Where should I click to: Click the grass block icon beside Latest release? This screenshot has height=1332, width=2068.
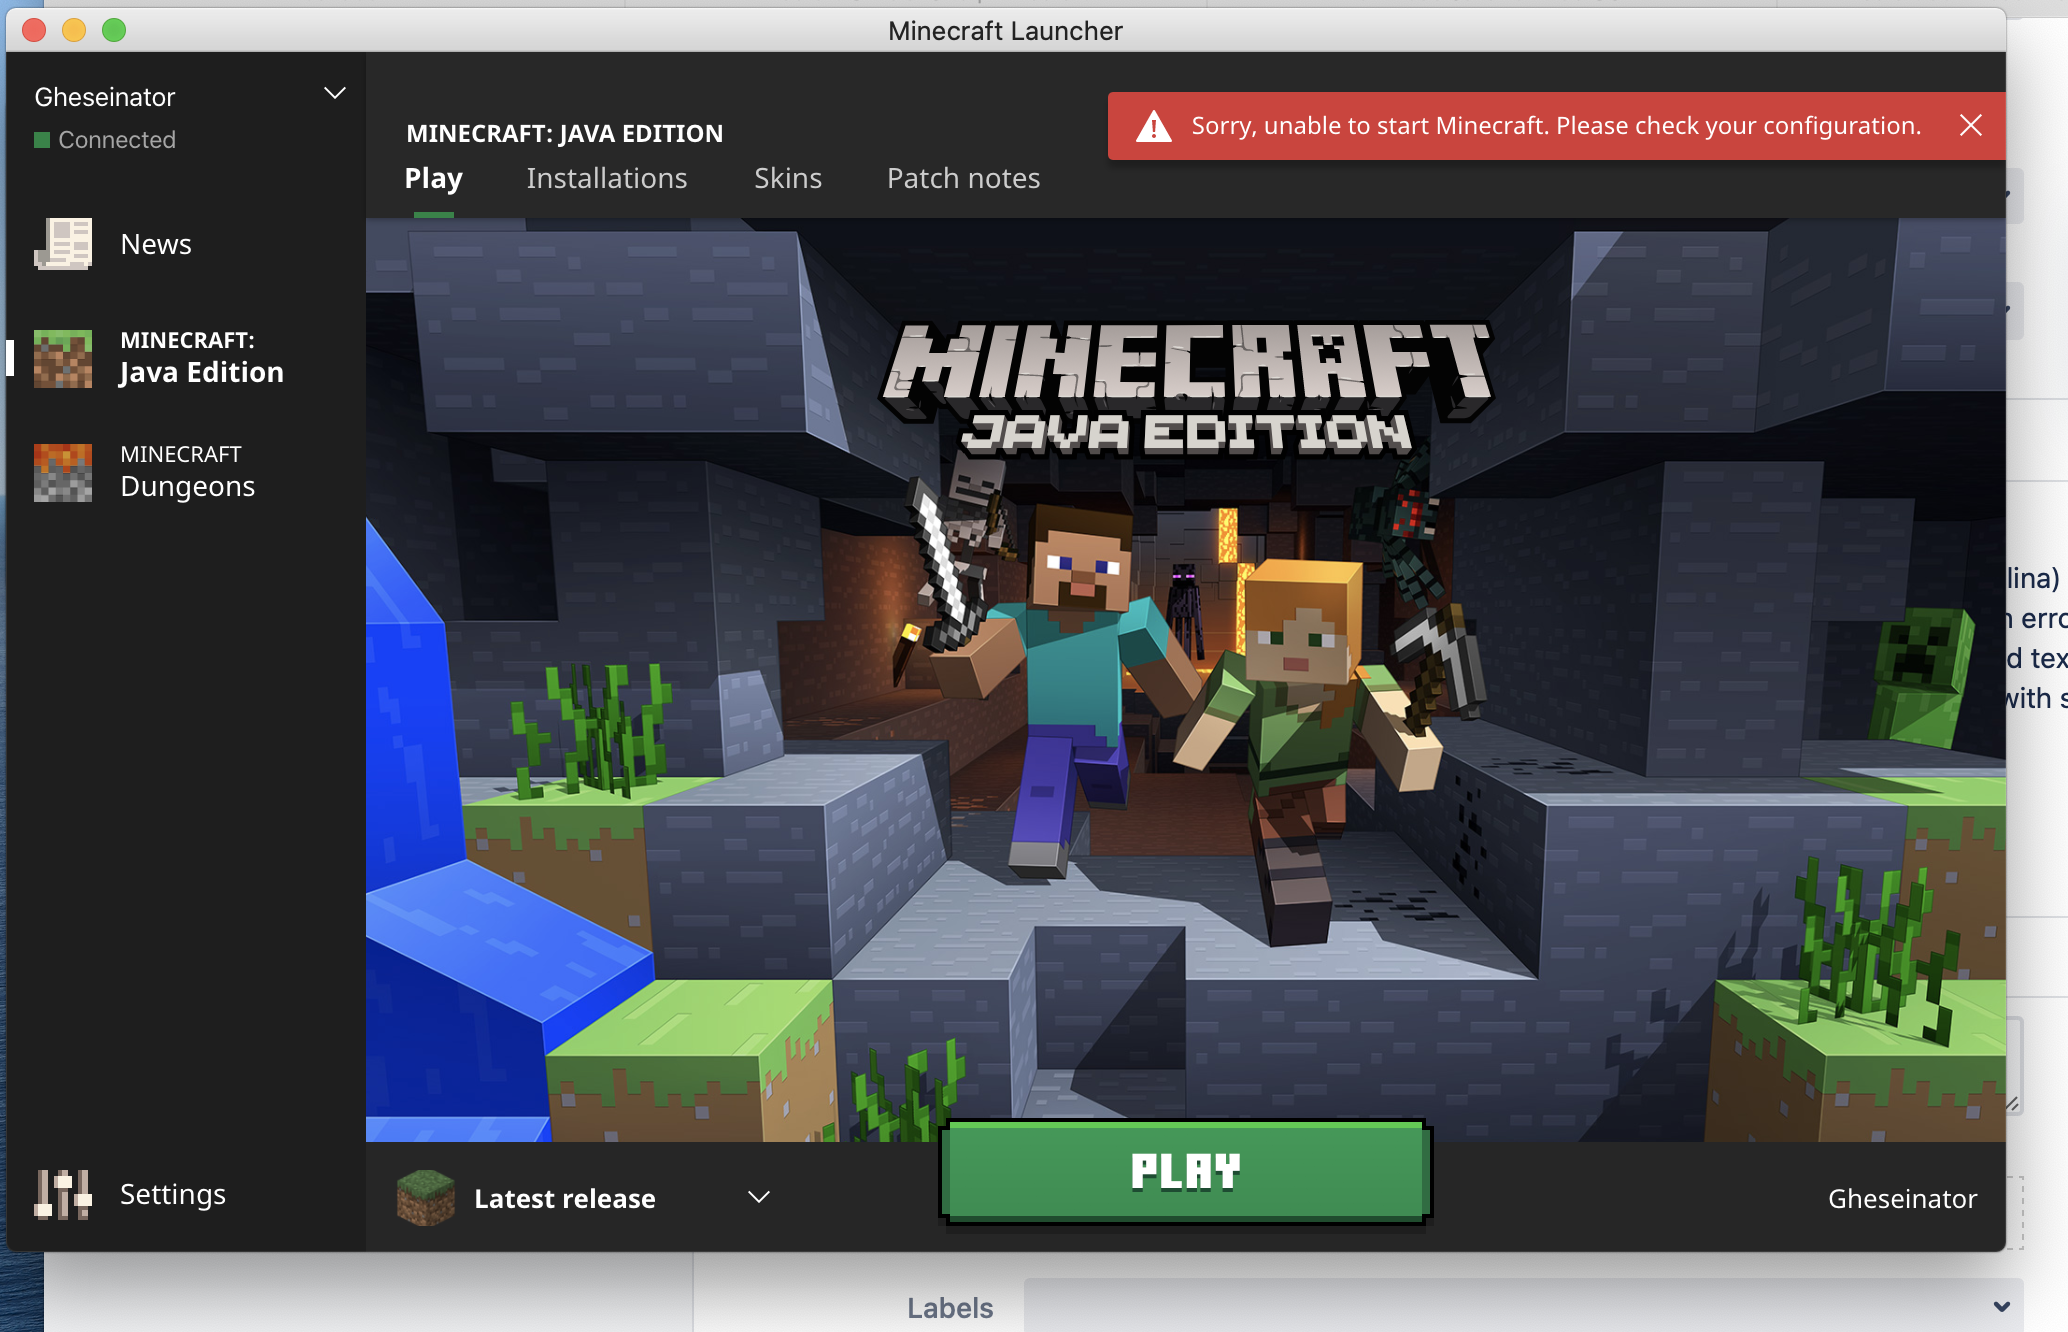pyautogui.click(x=426, y=1198)
